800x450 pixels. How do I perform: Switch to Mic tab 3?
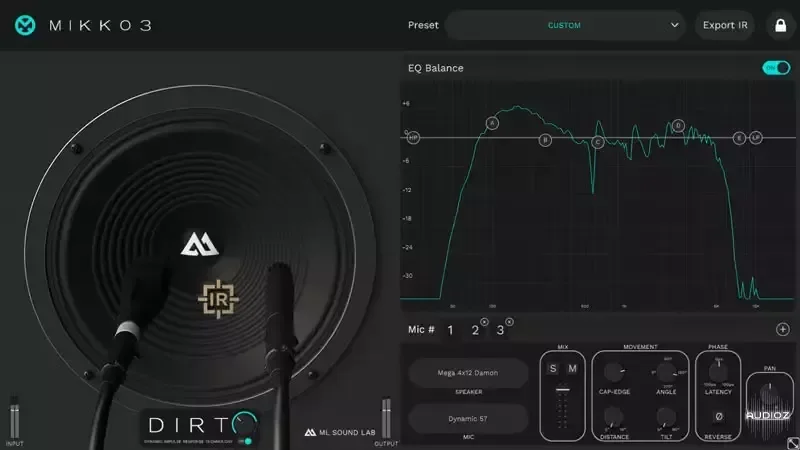tap(500, 331)
